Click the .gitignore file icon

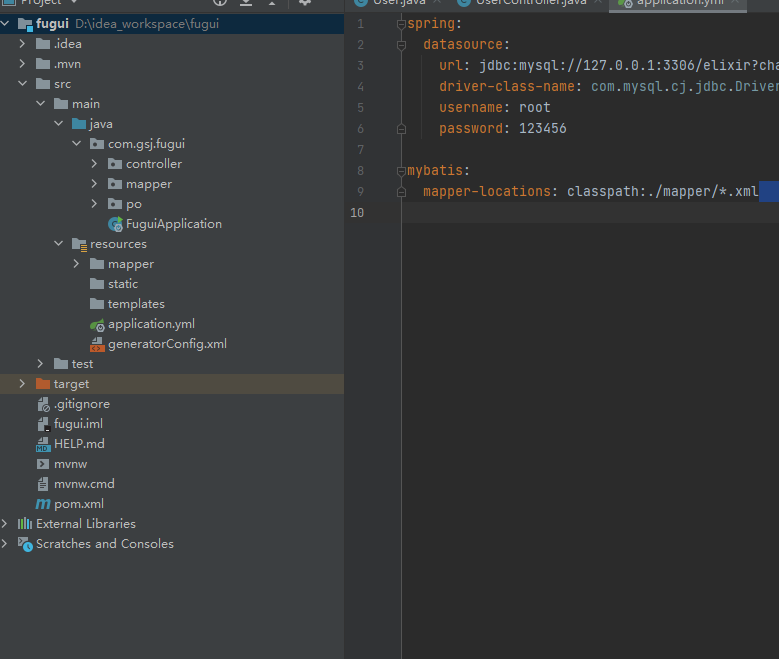point(43,404)
